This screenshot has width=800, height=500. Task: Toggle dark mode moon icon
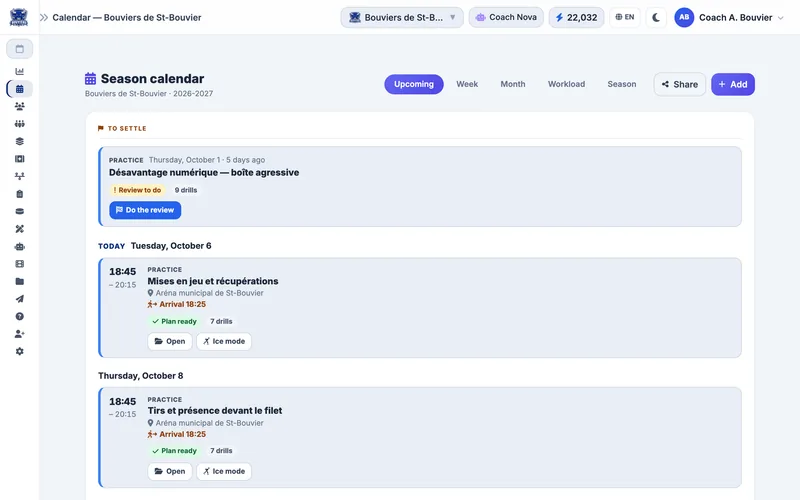(x=656, y=17)
